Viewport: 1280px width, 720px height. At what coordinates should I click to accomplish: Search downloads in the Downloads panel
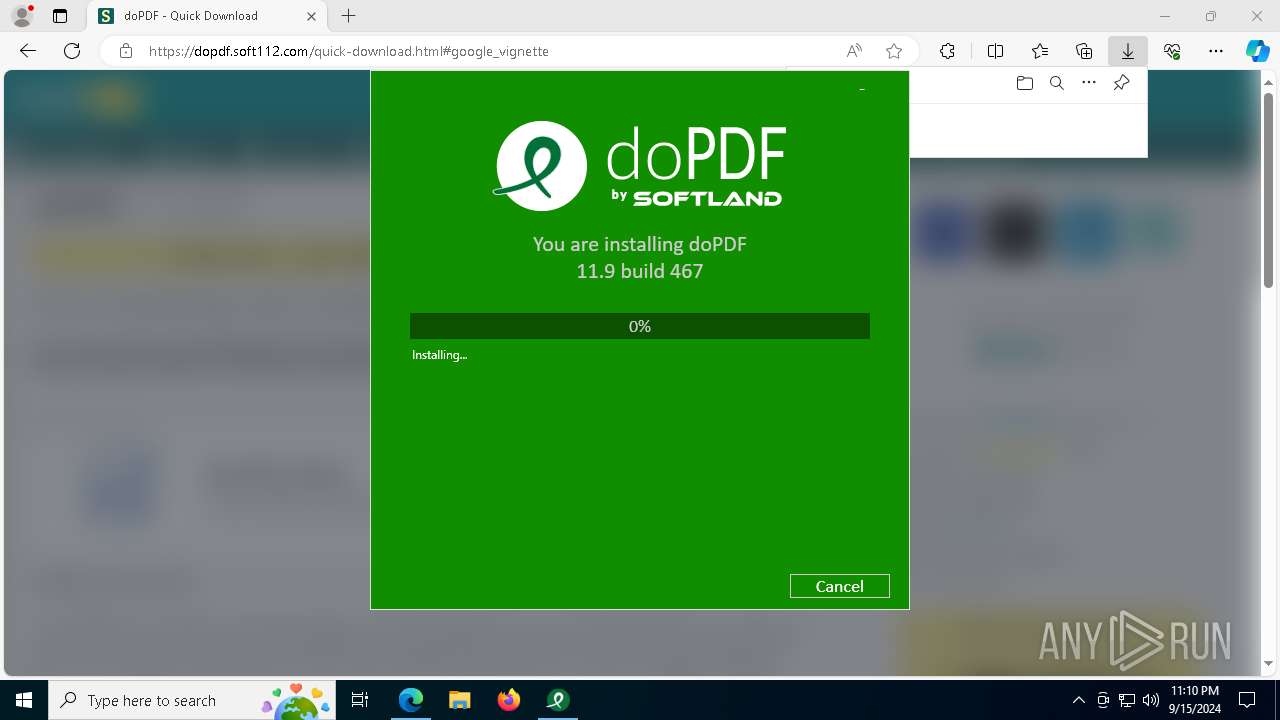(1056, 83)
